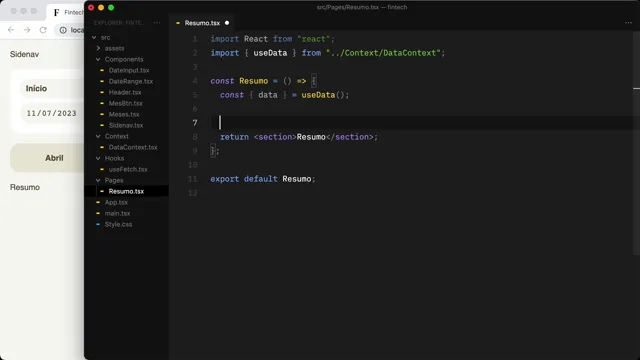Click the editor vertical scrollbar
This screenshot has width=640, height=360.
(x=636, y=143)
